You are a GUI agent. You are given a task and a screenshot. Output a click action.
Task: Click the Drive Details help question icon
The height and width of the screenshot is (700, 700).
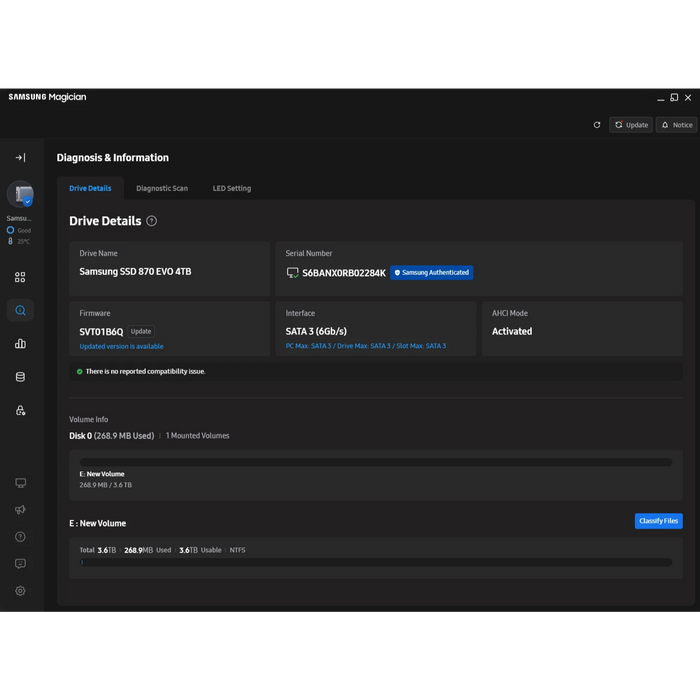[152, 221]
